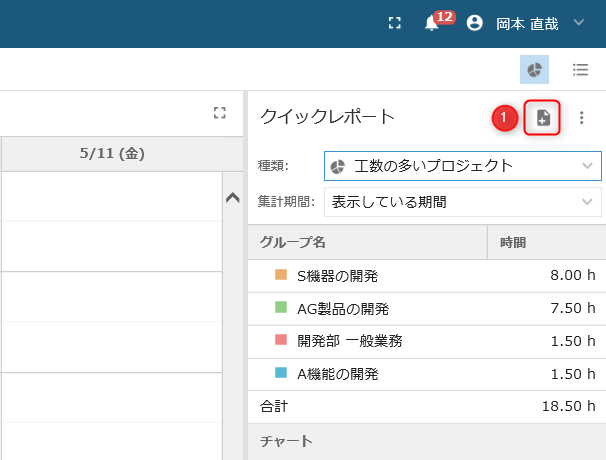Switch to the list view icon

click(580, 70)
